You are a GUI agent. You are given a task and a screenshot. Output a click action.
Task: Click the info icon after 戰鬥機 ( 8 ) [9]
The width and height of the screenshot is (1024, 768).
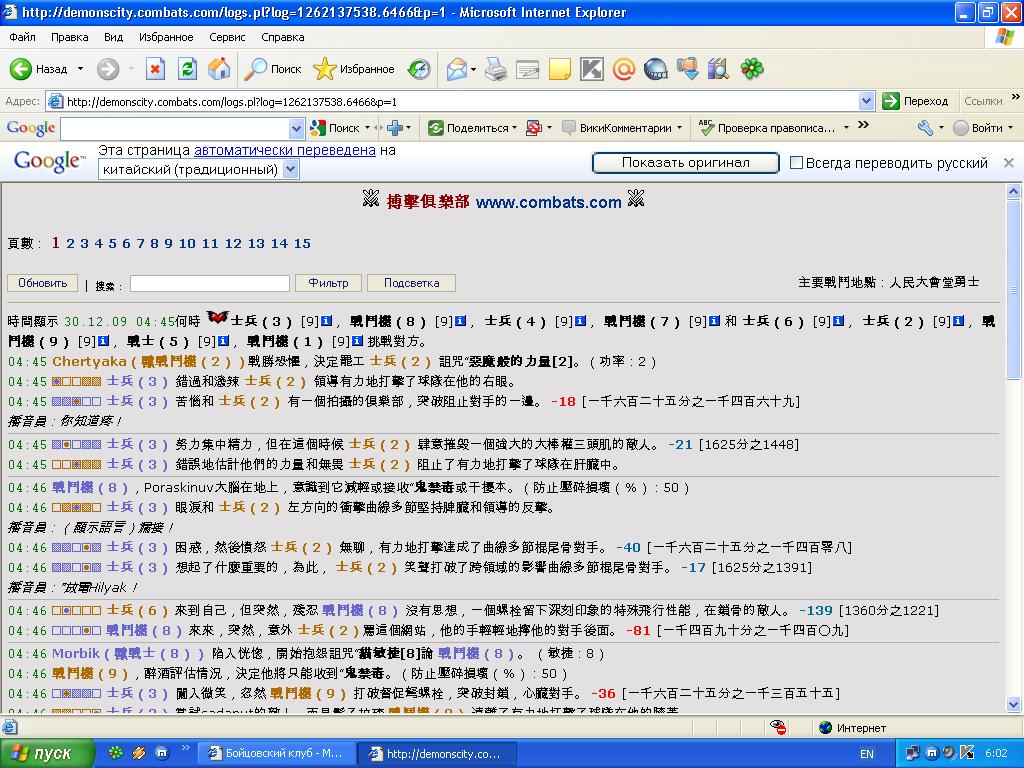pyautogui.click(x=460, y=321)
